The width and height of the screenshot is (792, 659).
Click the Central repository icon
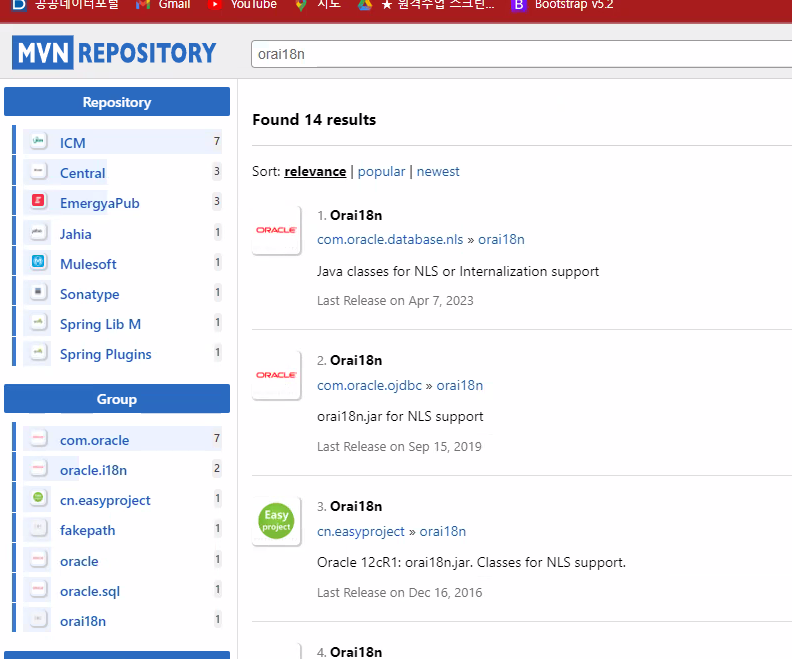click(38, 171)
